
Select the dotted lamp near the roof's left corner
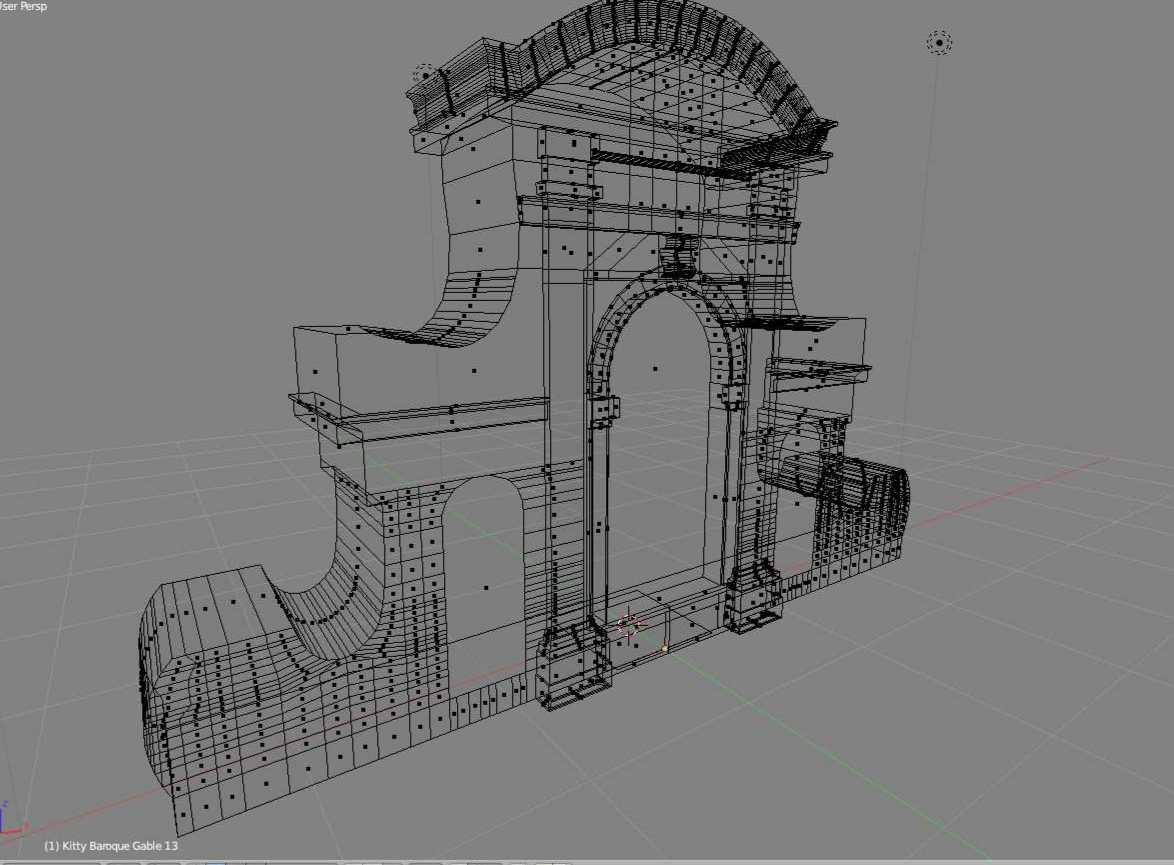point(425,75)
